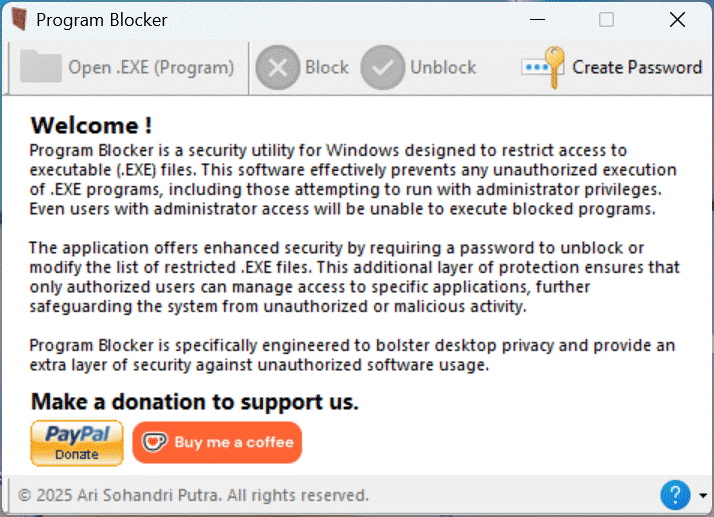Expand the dropdown arrow beside the help icon
Viewport: 714px width, 517px height.
(703, 495)
